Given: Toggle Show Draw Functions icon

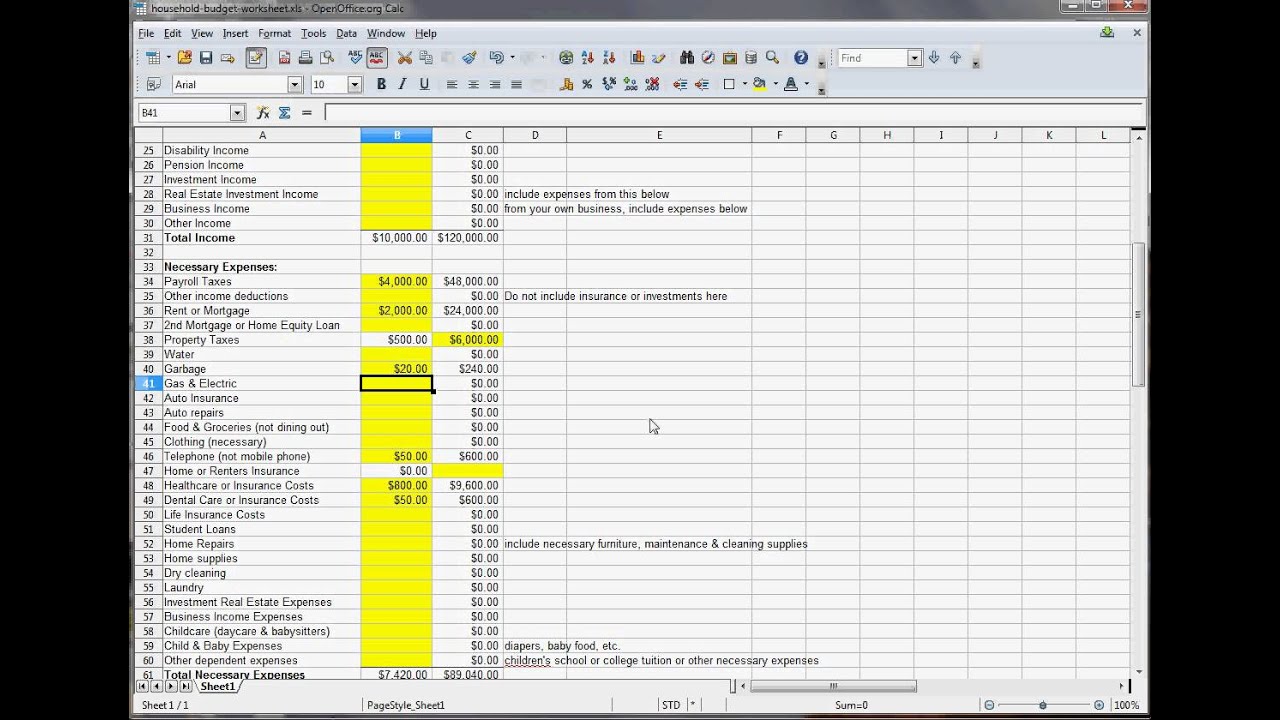Looking at the screenshot, I should [x=659, y=58].
